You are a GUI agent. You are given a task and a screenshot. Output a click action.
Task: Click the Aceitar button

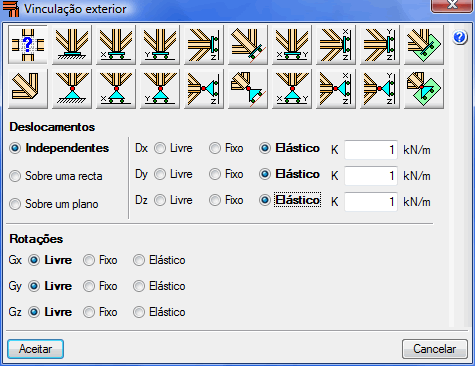click(35, 349)
